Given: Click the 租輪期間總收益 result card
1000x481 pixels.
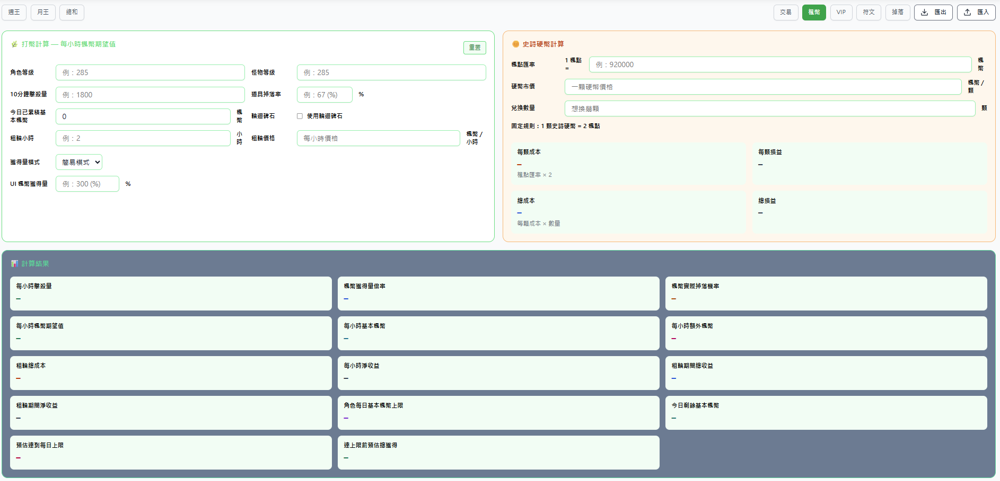Looking at the screenshot, I should (x=826, y=373).
